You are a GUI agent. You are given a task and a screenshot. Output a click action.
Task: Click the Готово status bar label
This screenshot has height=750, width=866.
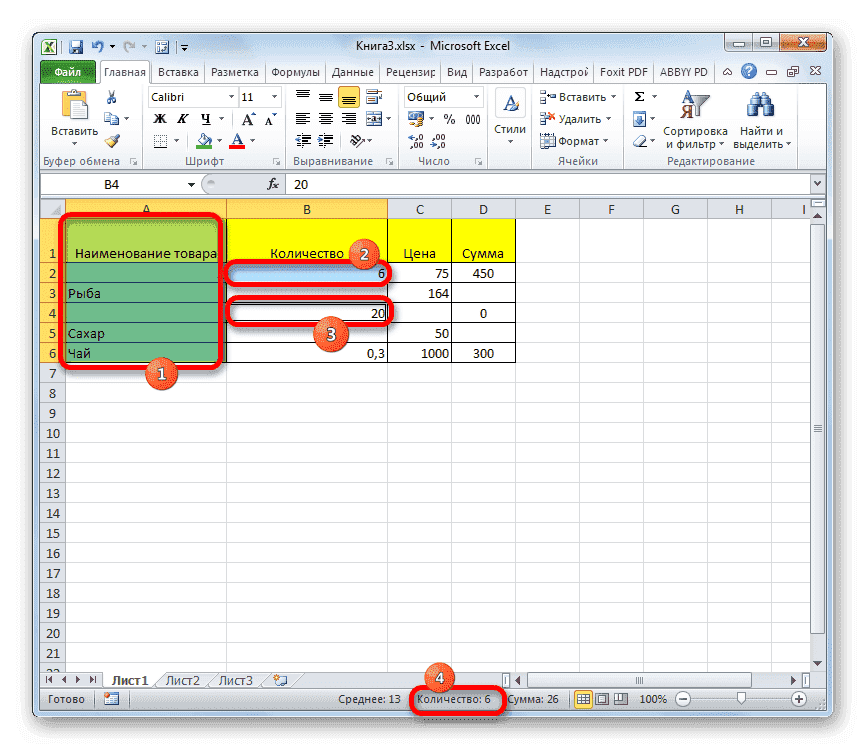click(x=65, y=699)
